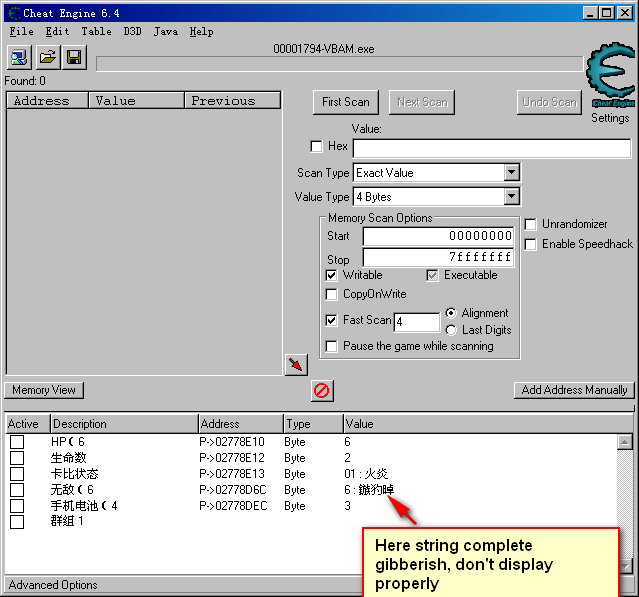This screenshot has width=639, height=597.
Task: Activate the HP entry checkbox
Action: [x=17, y=442]
